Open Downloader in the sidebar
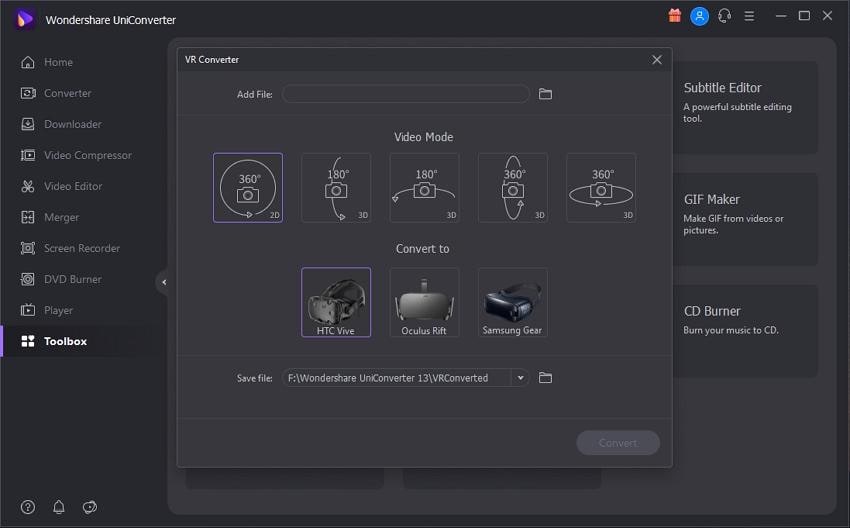Screen dimensions: 850x528 61,124
